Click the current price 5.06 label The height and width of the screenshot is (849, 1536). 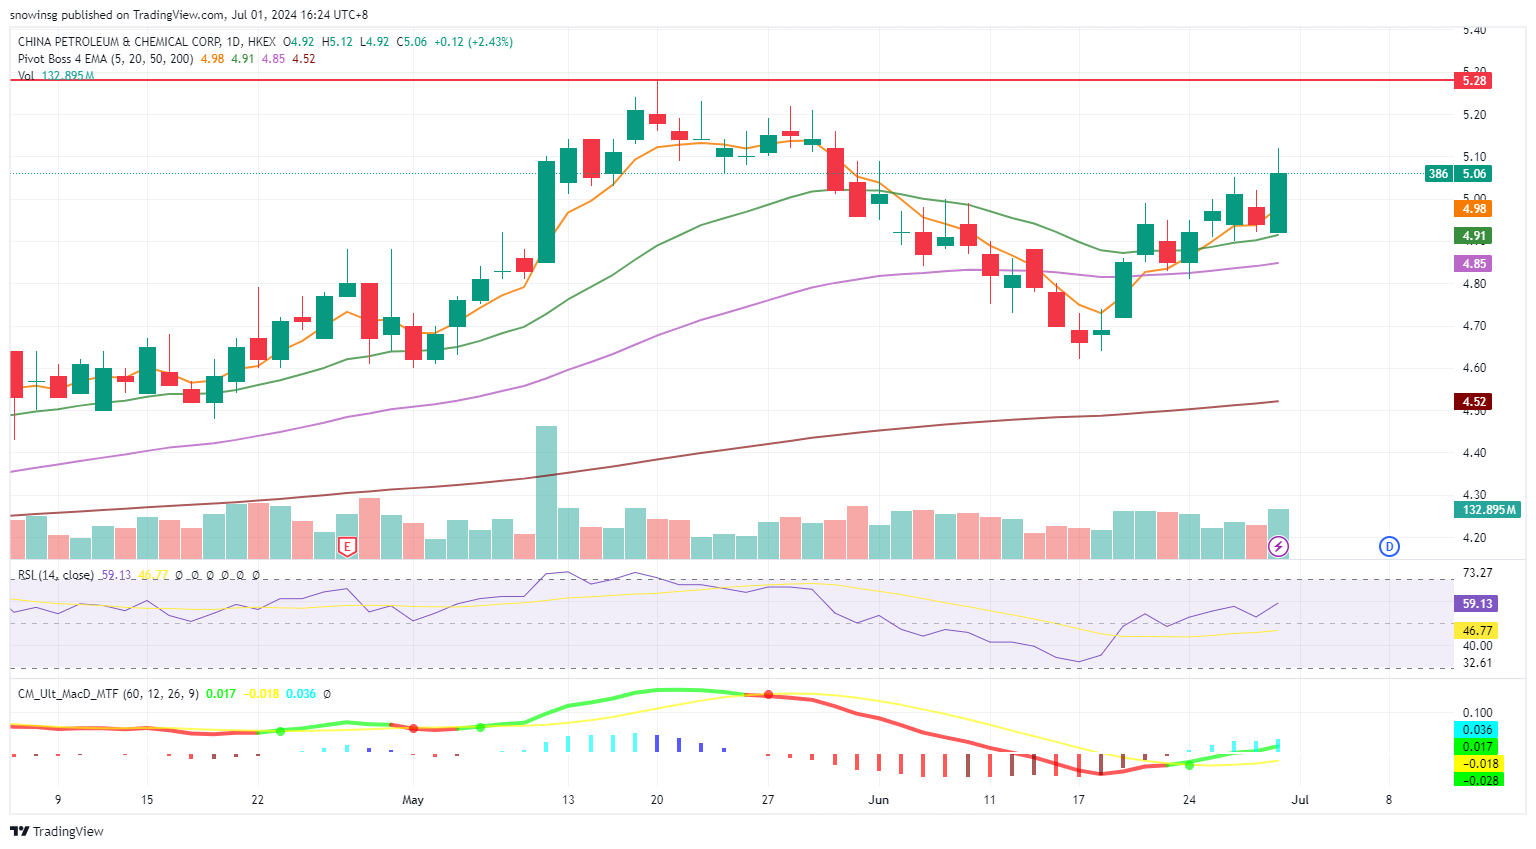(1474, 173)
